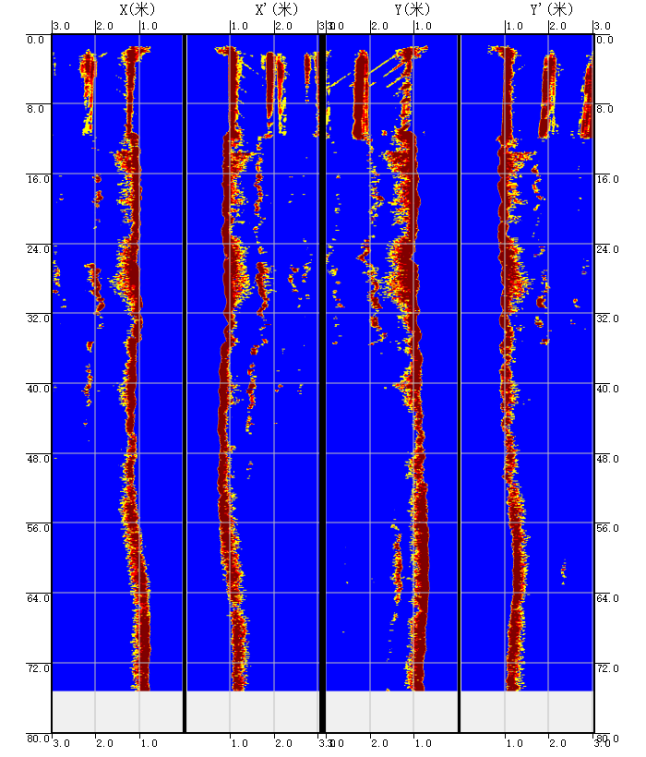Pick the 8.0 depth label on right axis

(x=604, y=109)
